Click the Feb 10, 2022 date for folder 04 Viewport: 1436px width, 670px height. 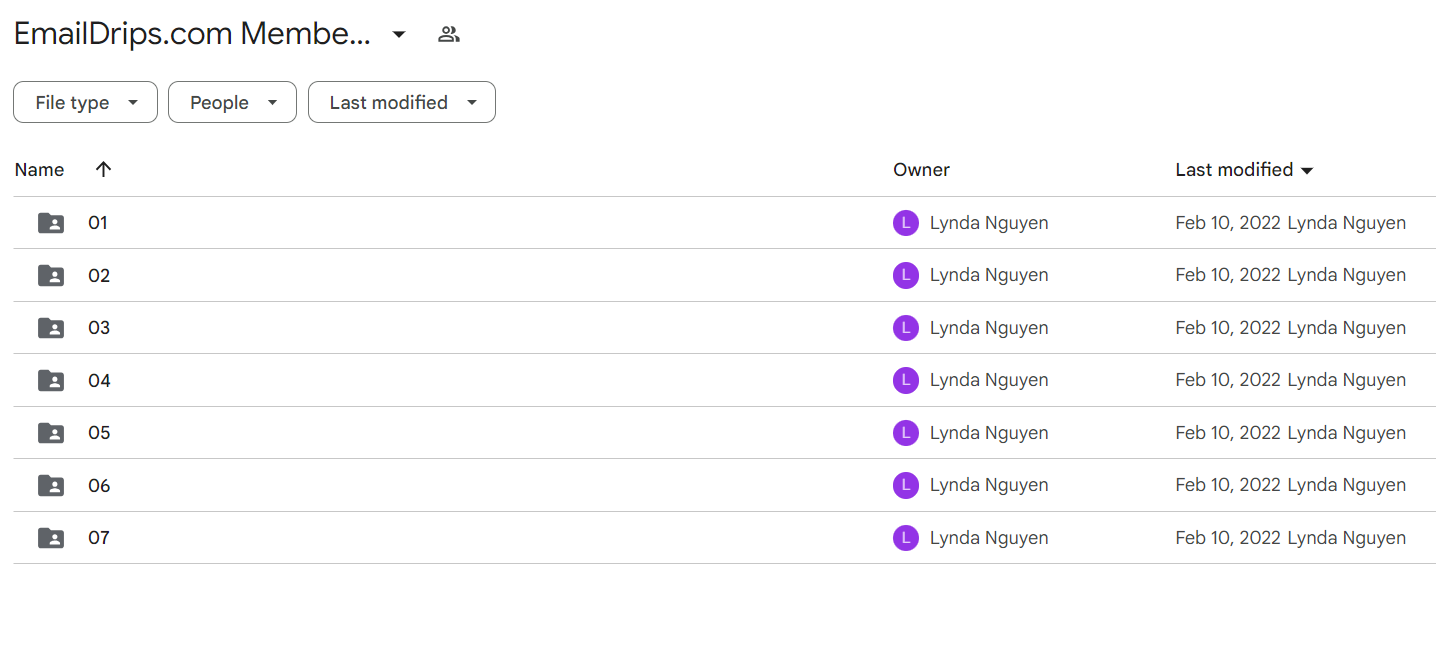[1228, 380]
